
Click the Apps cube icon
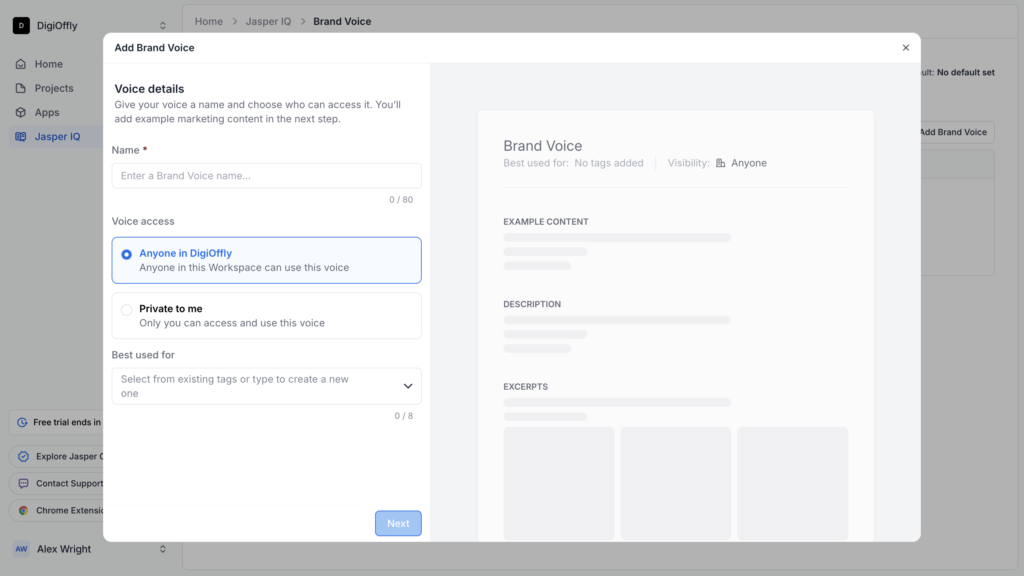tap(21, 112)
